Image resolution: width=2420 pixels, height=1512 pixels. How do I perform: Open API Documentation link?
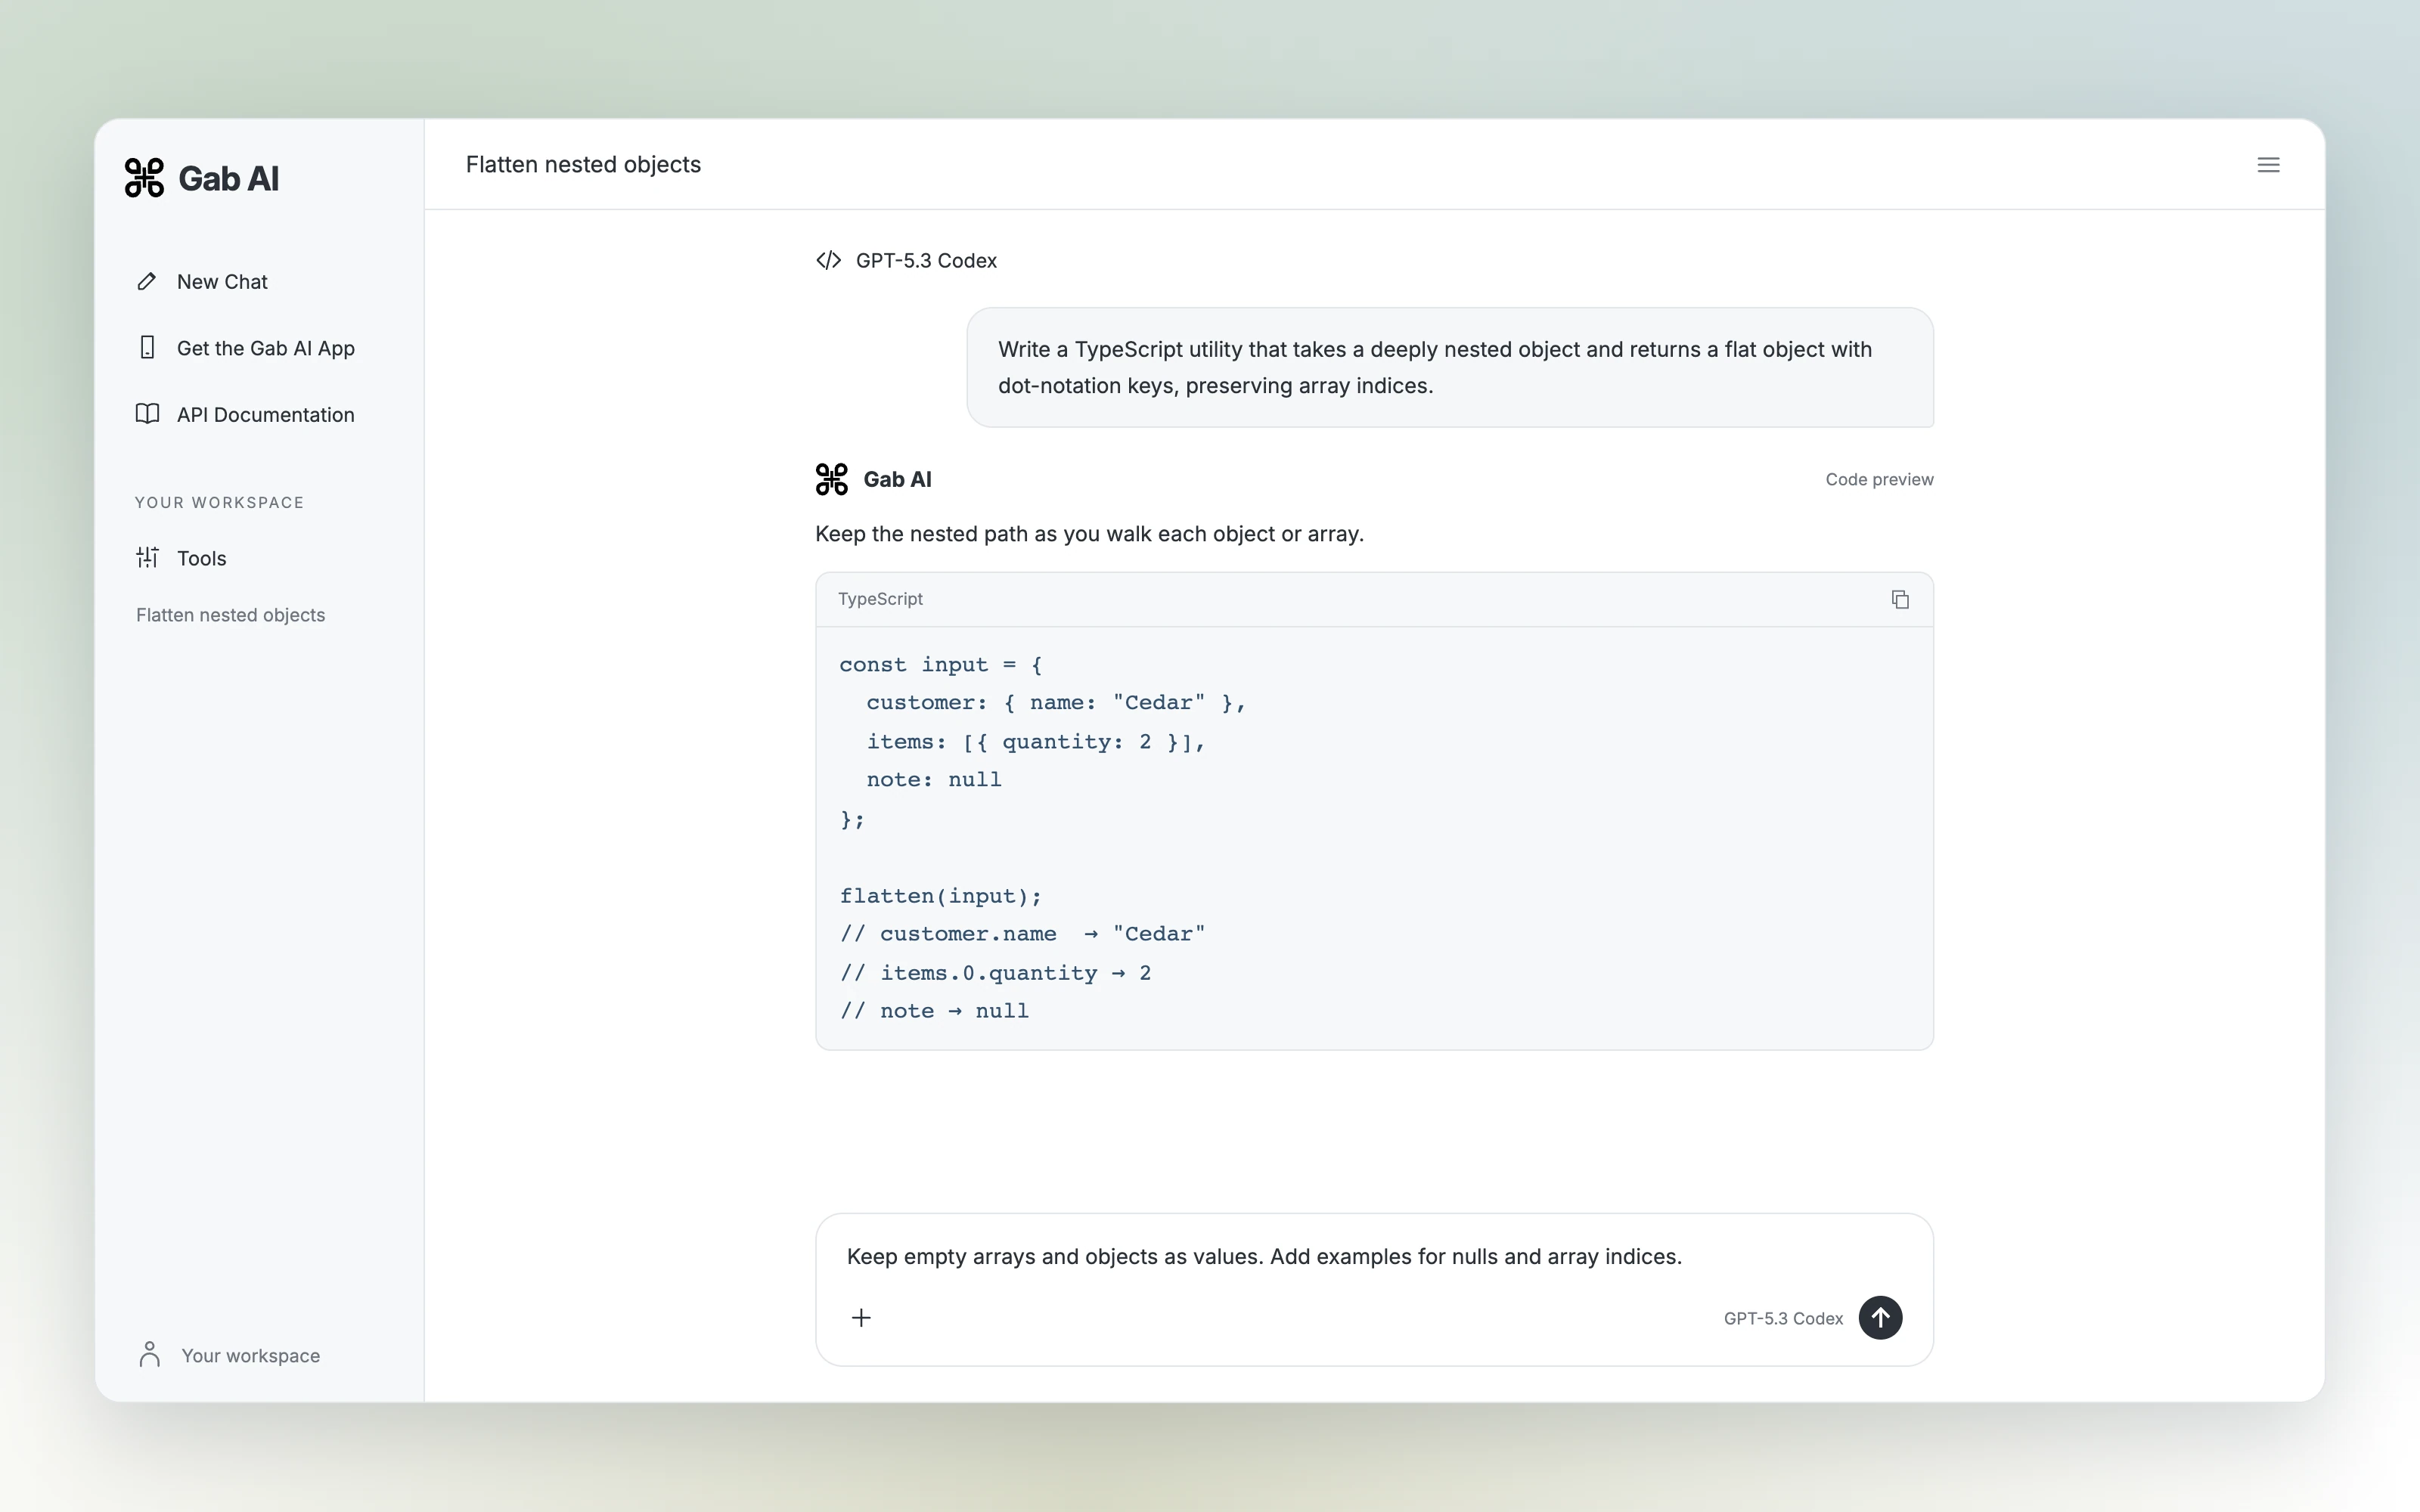coord(265,414)
